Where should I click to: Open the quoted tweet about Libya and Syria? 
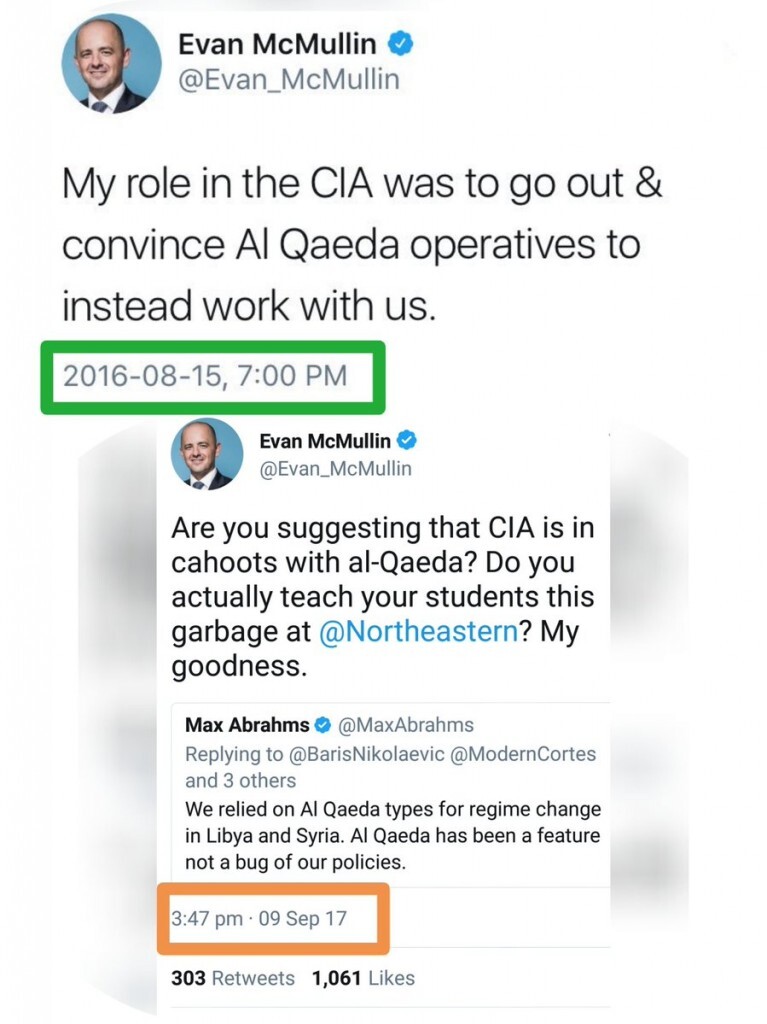click(393, 835)
